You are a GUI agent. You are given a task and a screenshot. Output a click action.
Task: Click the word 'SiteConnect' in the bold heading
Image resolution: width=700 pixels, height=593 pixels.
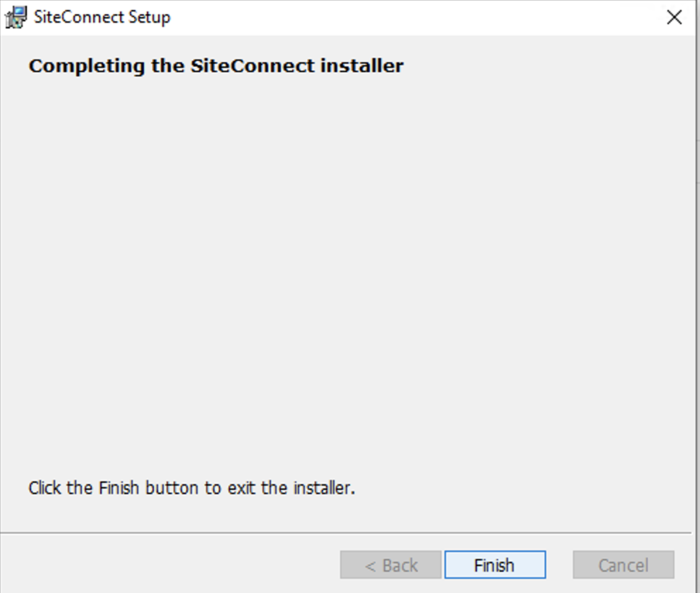[x=246, y=66]
